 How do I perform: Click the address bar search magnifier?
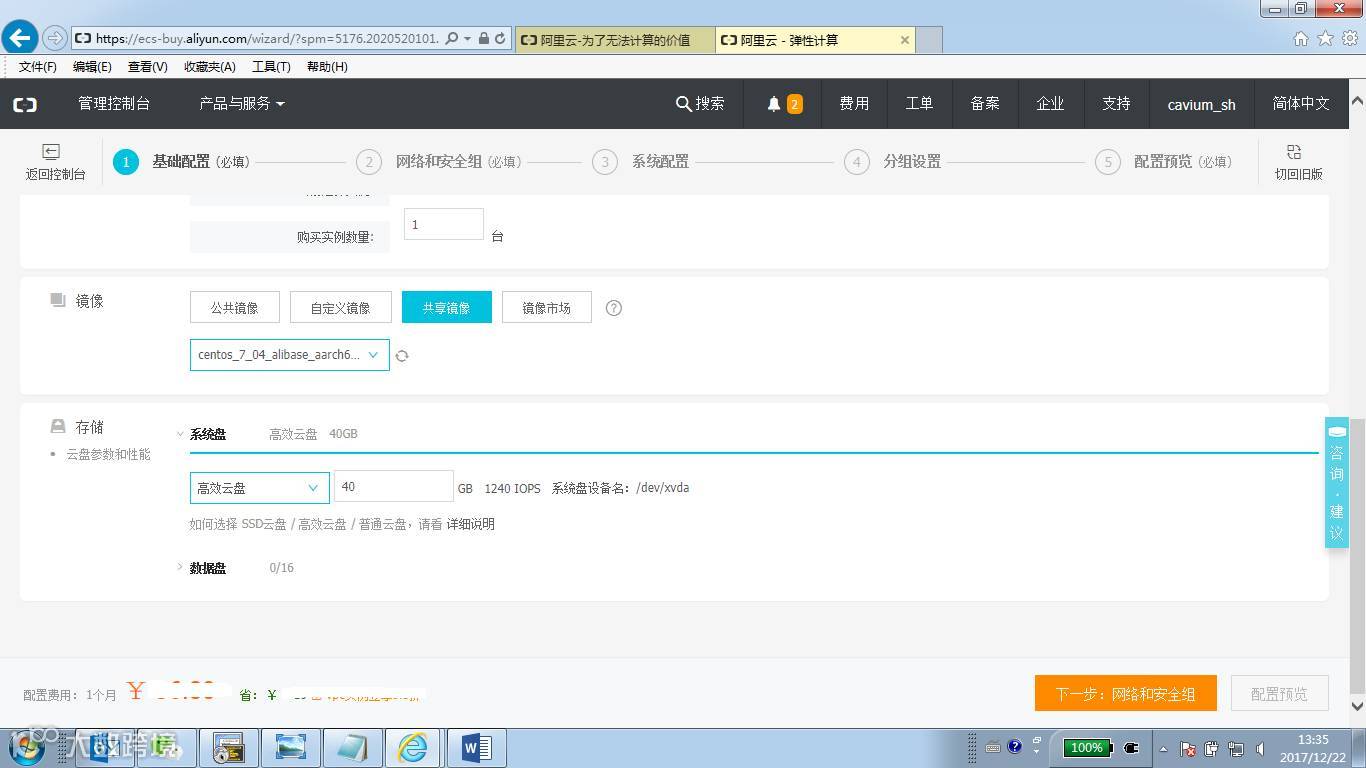(x=452, y=38)
